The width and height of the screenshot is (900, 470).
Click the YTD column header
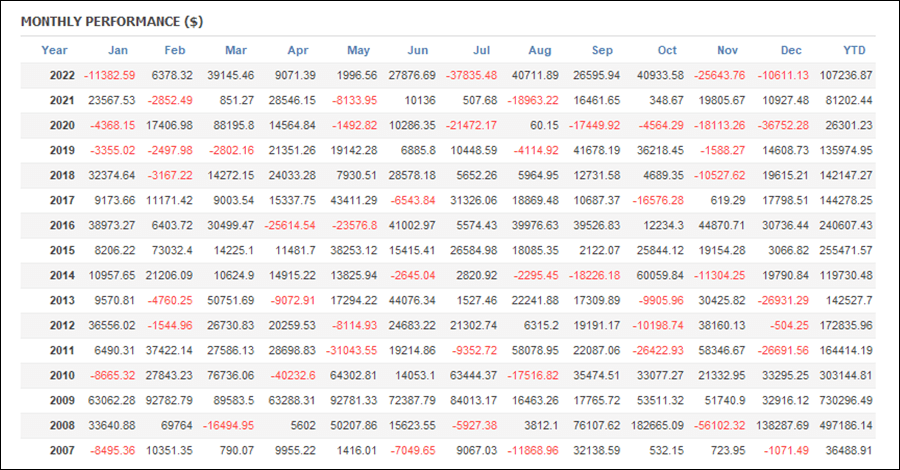854,51
